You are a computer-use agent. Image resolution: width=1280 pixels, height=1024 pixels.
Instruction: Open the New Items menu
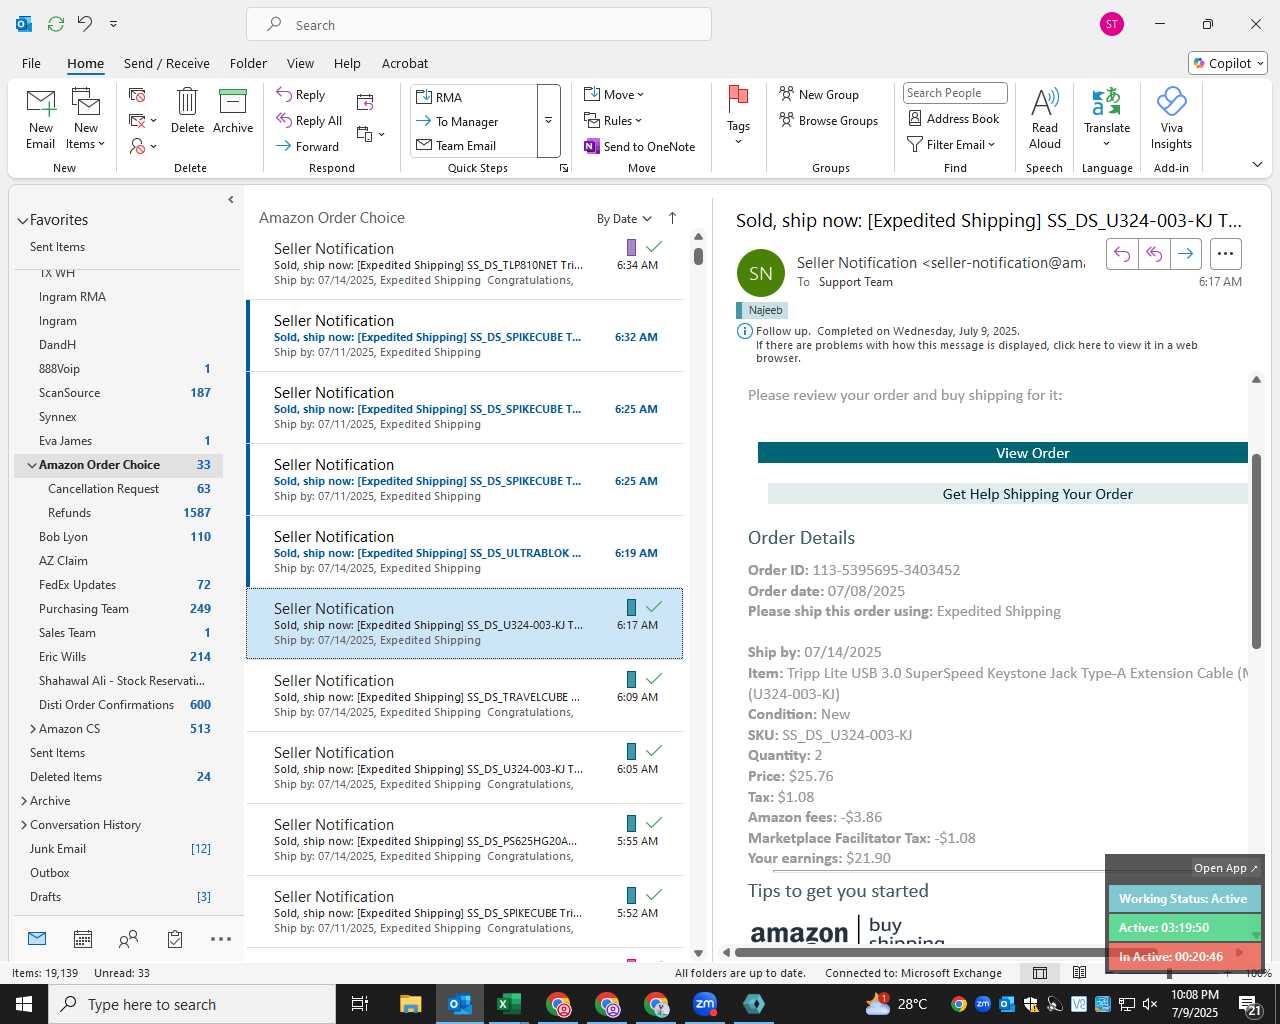pyautogui.click(x=86, y=119)
